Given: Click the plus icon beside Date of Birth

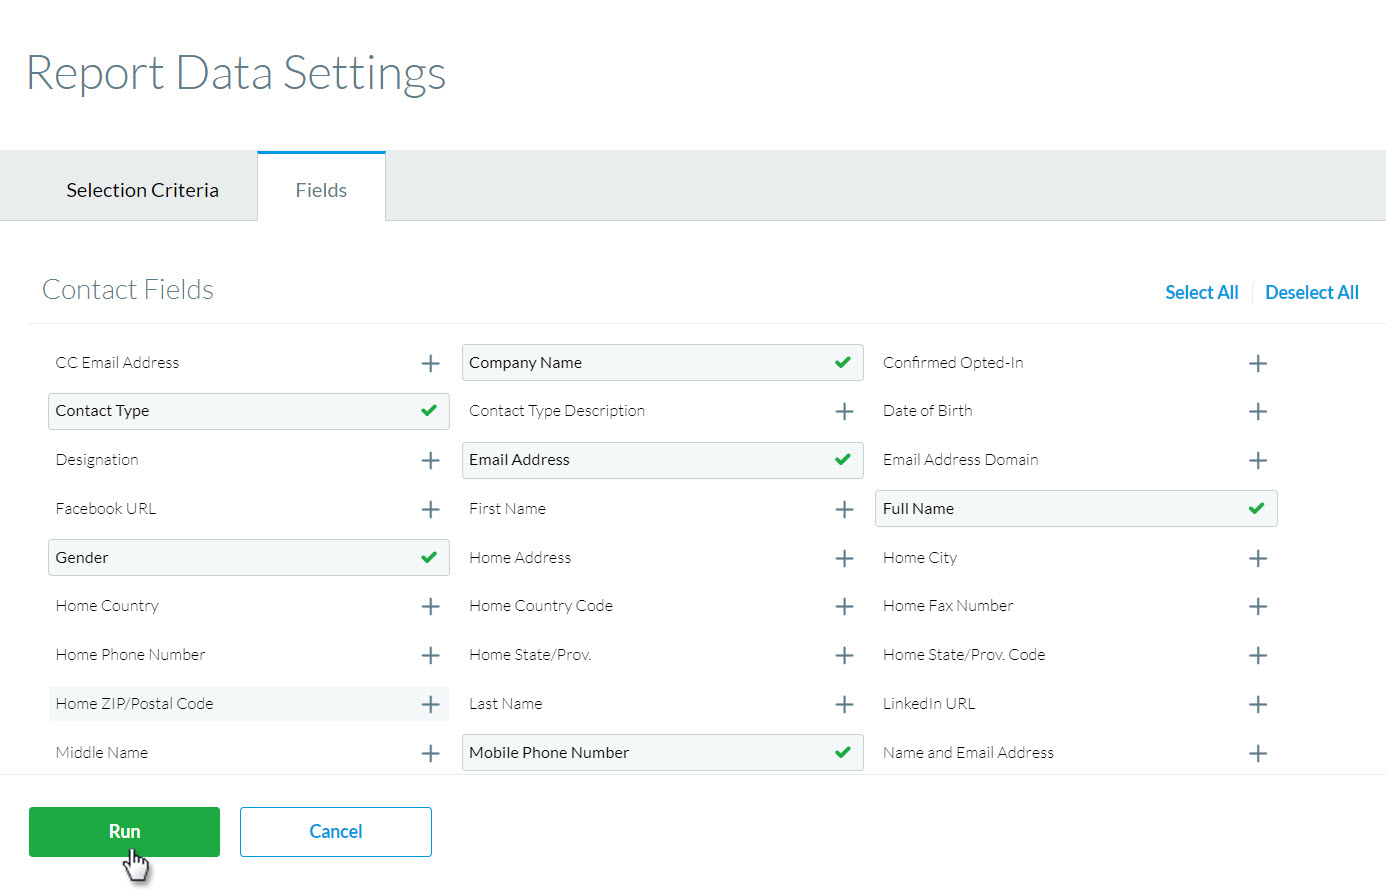Looking at the screenshot, I should coord(1258,412).
